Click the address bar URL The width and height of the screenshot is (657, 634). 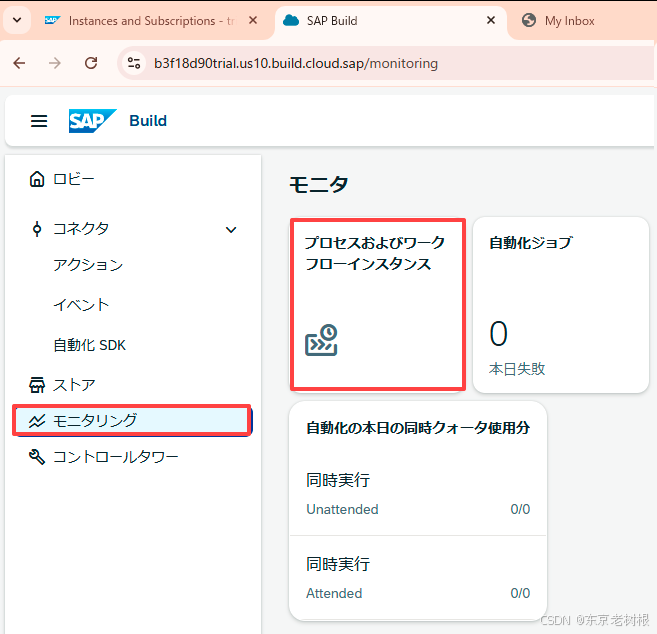pos(296,63)
